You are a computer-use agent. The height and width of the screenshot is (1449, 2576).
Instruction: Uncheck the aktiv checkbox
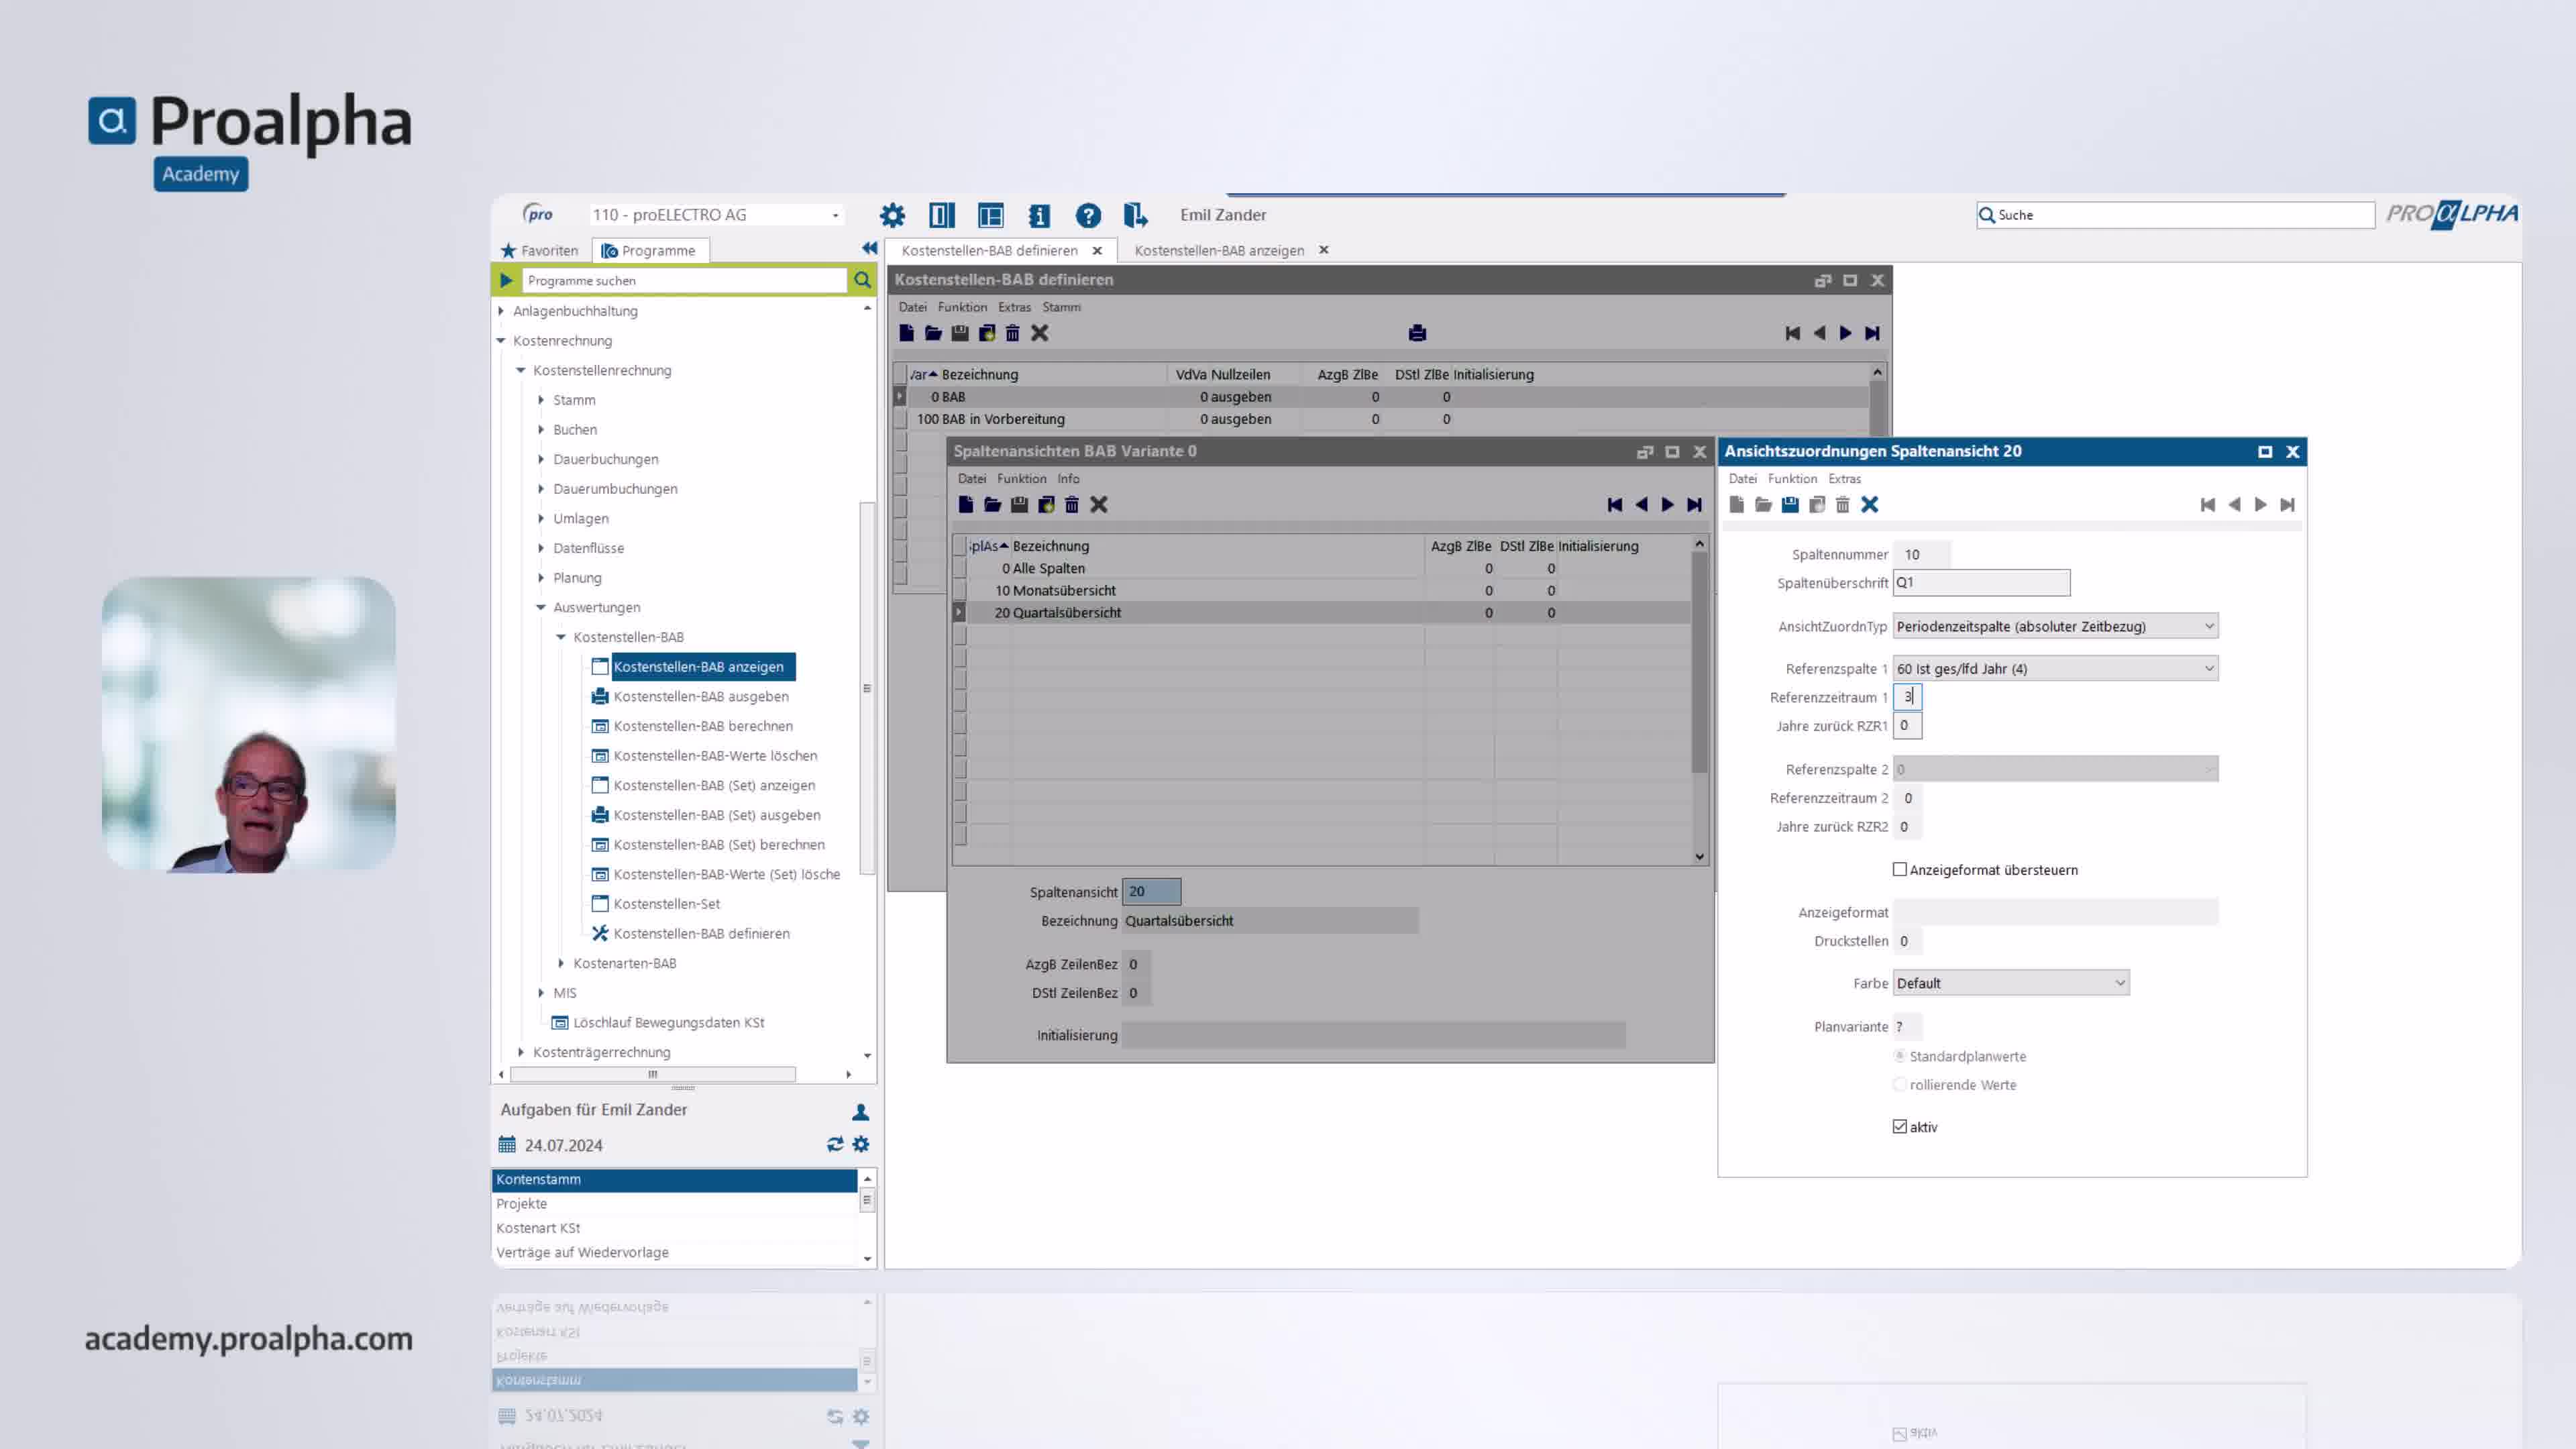tap(1900, 1127)
